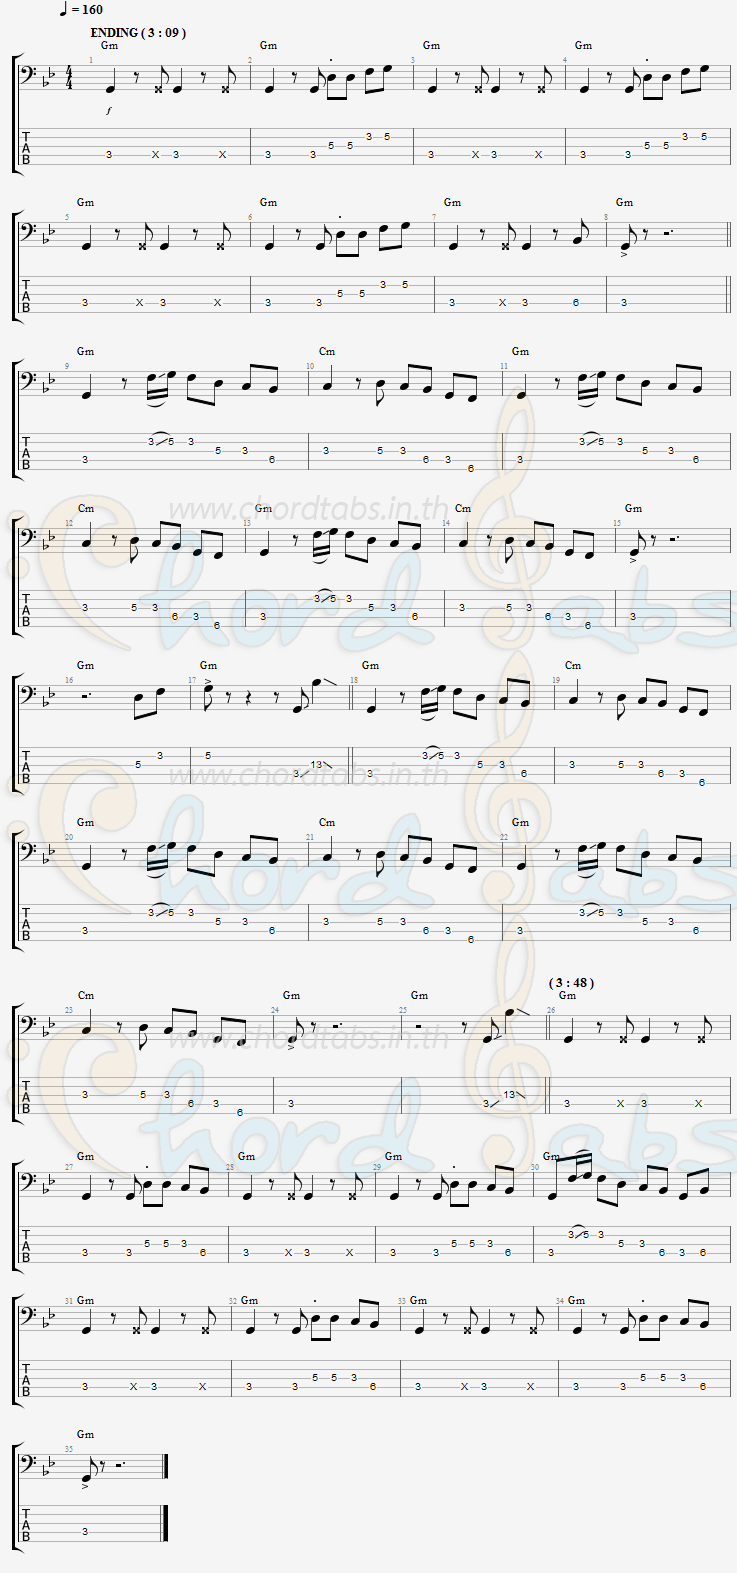Click measure number 30

(535, 1167)
